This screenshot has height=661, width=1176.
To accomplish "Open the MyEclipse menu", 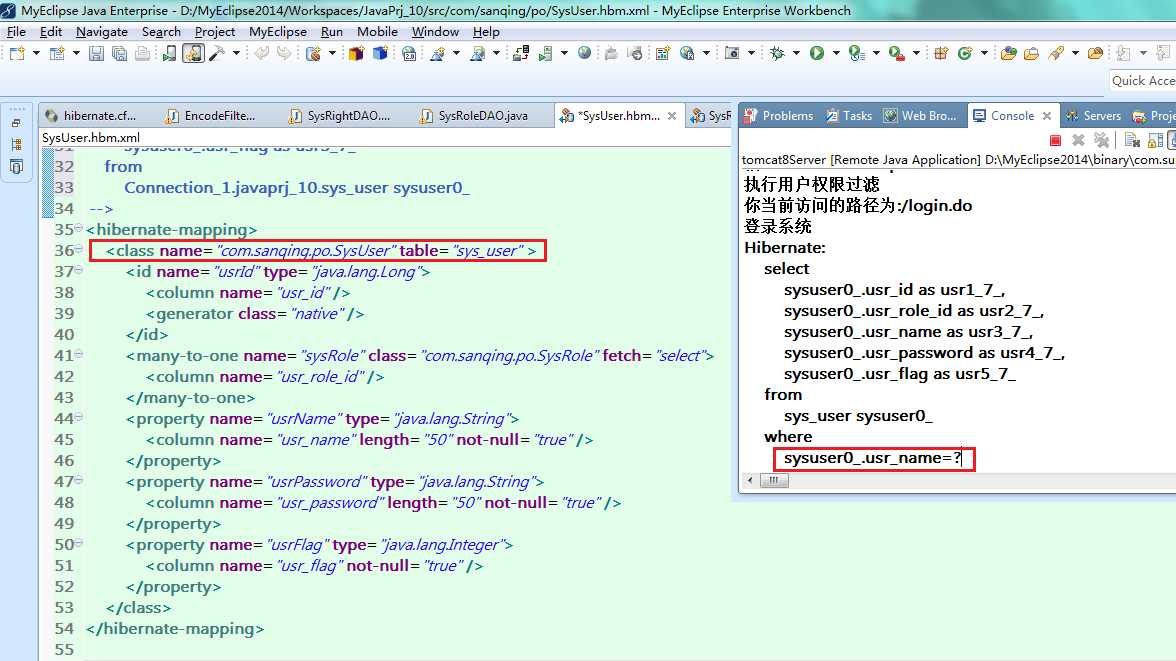I will 278,32.
